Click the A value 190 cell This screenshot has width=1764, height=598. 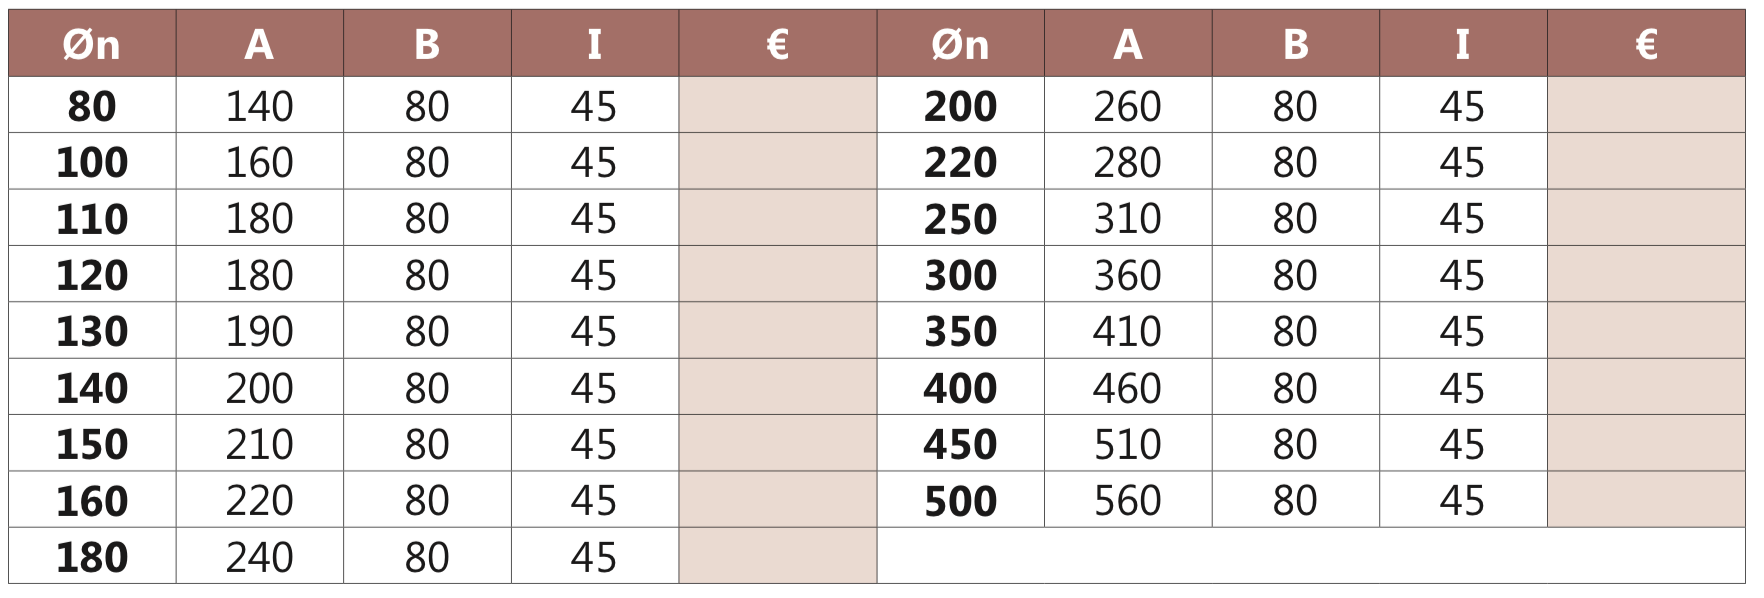(x=260, y=331)
